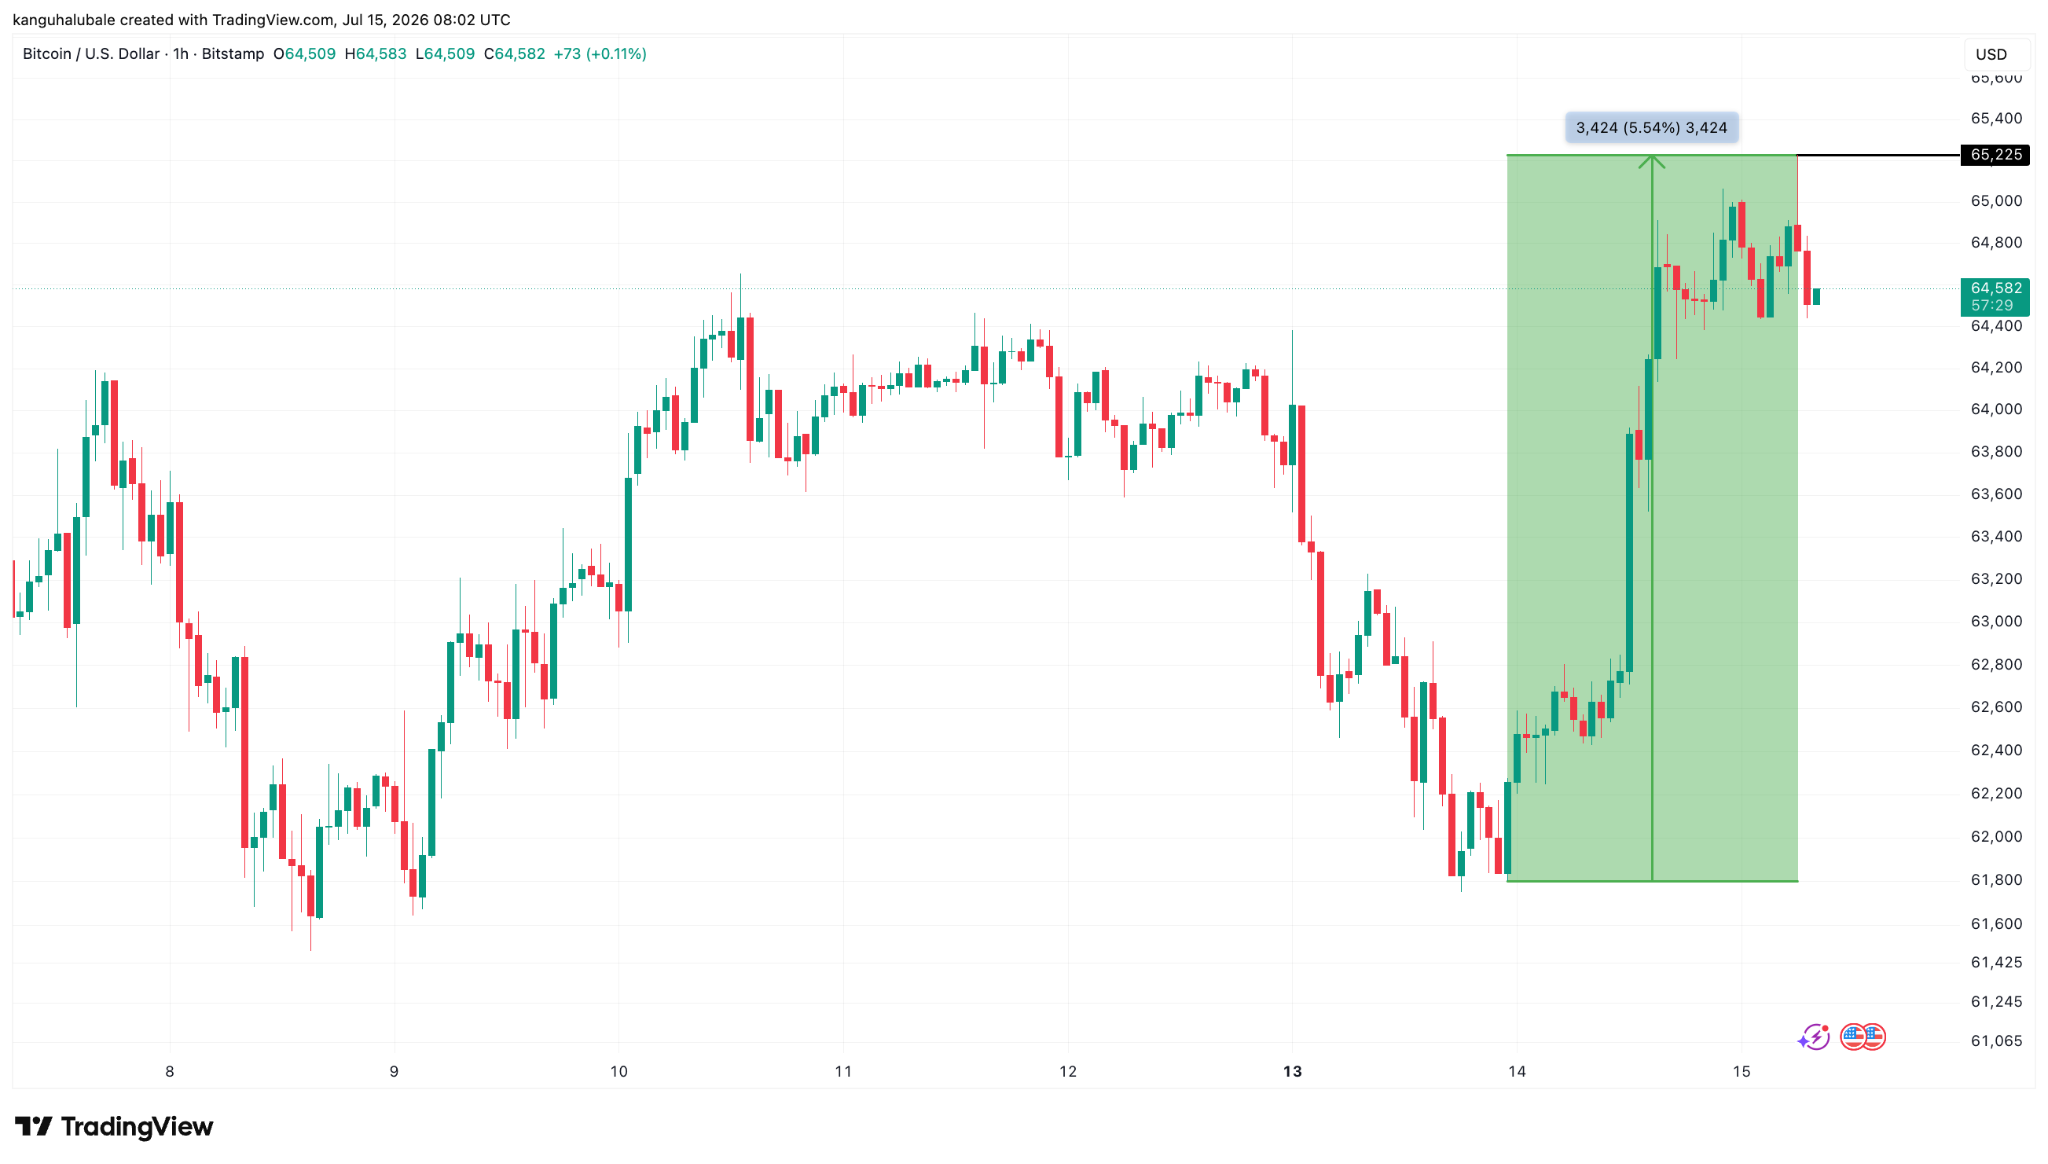Click the green 64,582 current price label
Image resolution: width=2048 pixels, height=1164 pixels.
coord(1995,297)
